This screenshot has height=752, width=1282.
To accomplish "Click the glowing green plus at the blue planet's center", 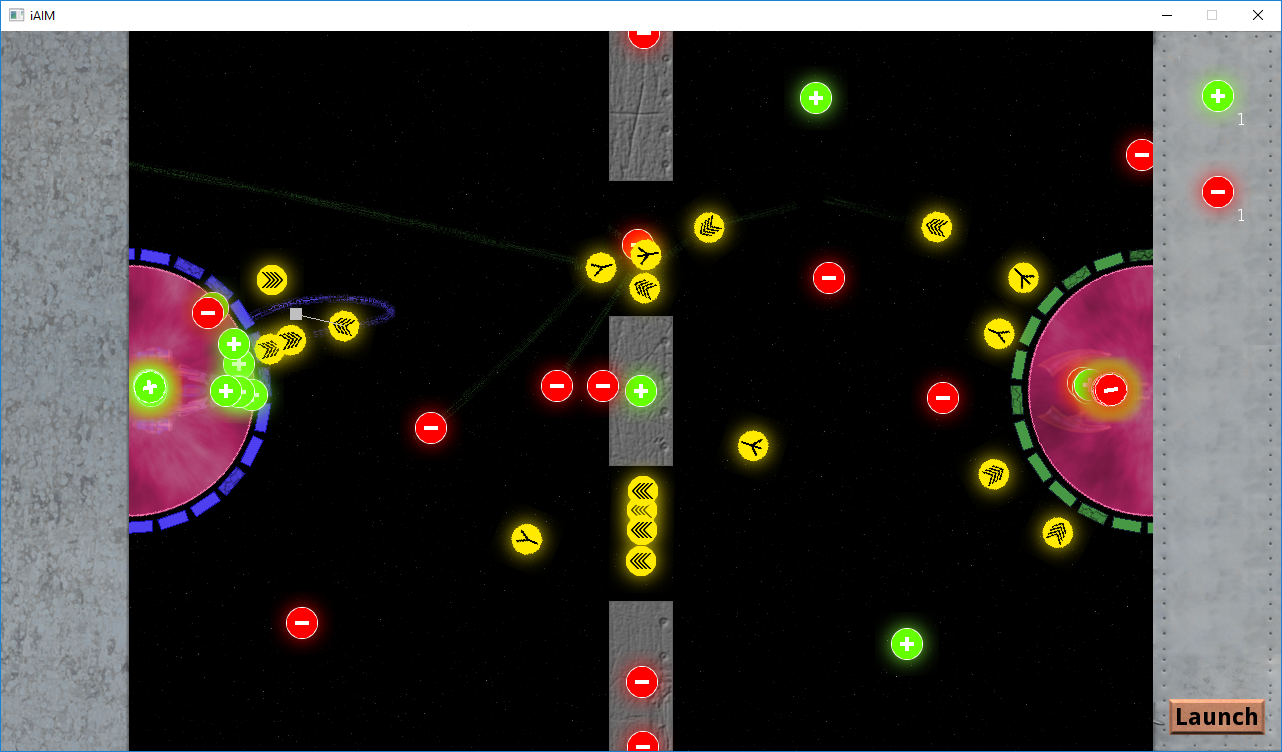I will (x=150, y=387).
